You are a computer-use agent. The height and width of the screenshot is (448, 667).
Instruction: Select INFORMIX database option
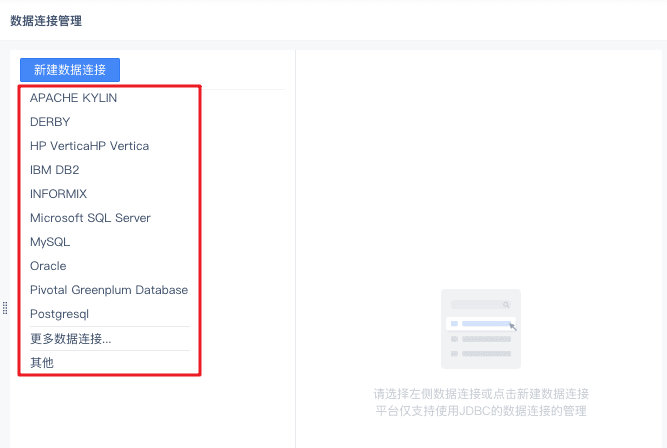coord(58,194)
